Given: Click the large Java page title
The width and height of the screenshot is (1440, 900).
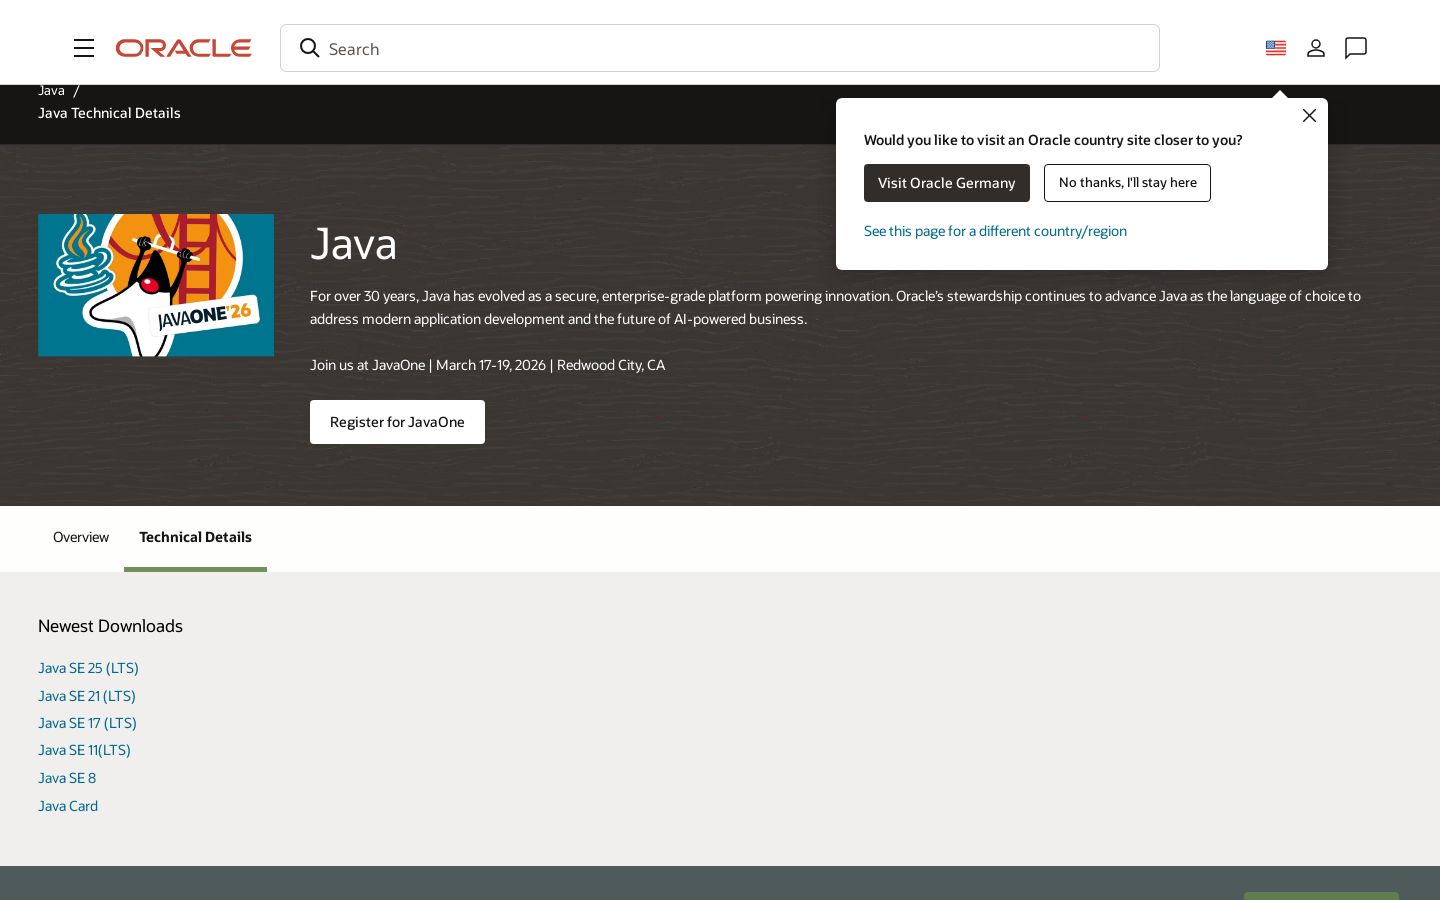Looking at the screenshot, I should [x=353, y=244].
